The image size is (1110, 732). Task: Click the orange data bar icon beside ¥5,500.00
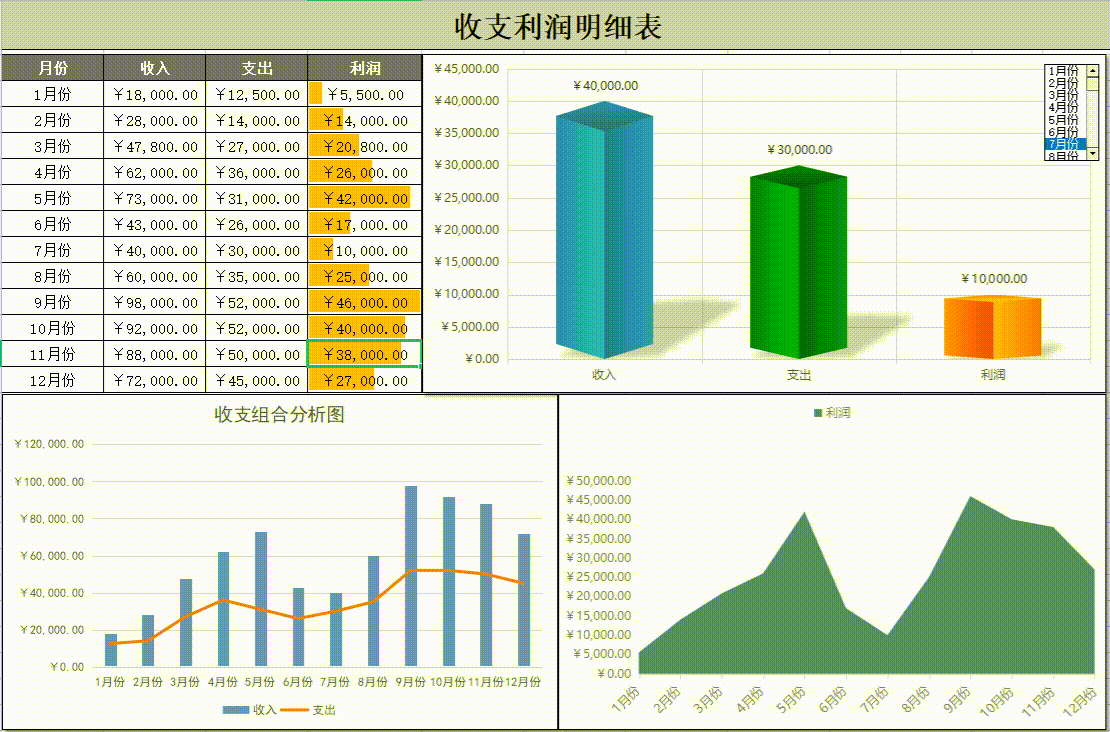[314, 94]
